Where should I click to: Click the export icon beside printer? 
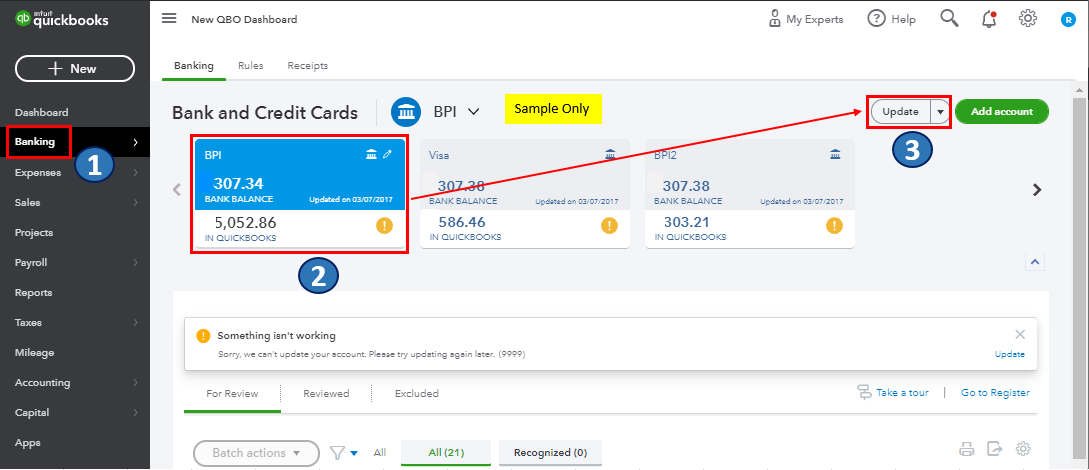point(995,449)
